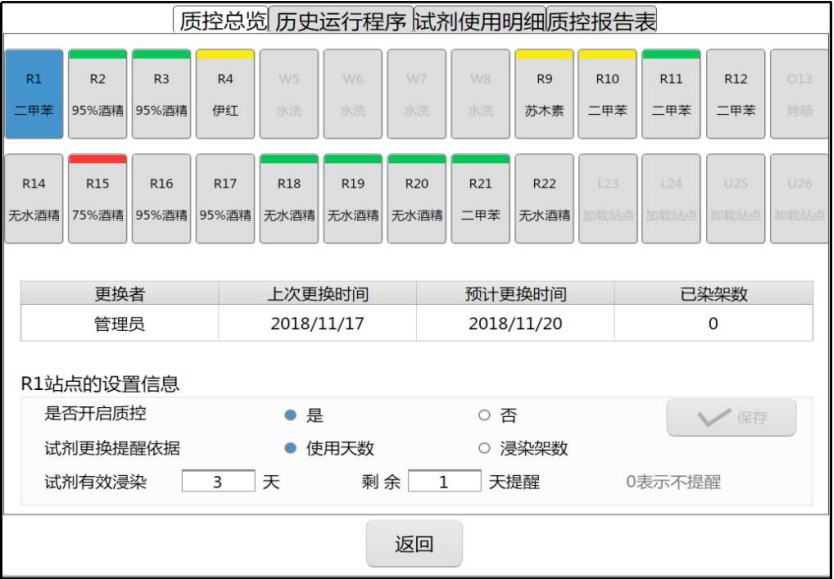Select the R9 苏木素 station tile
834x579 pixels.
pyautogui.click(x=544, y=93)
